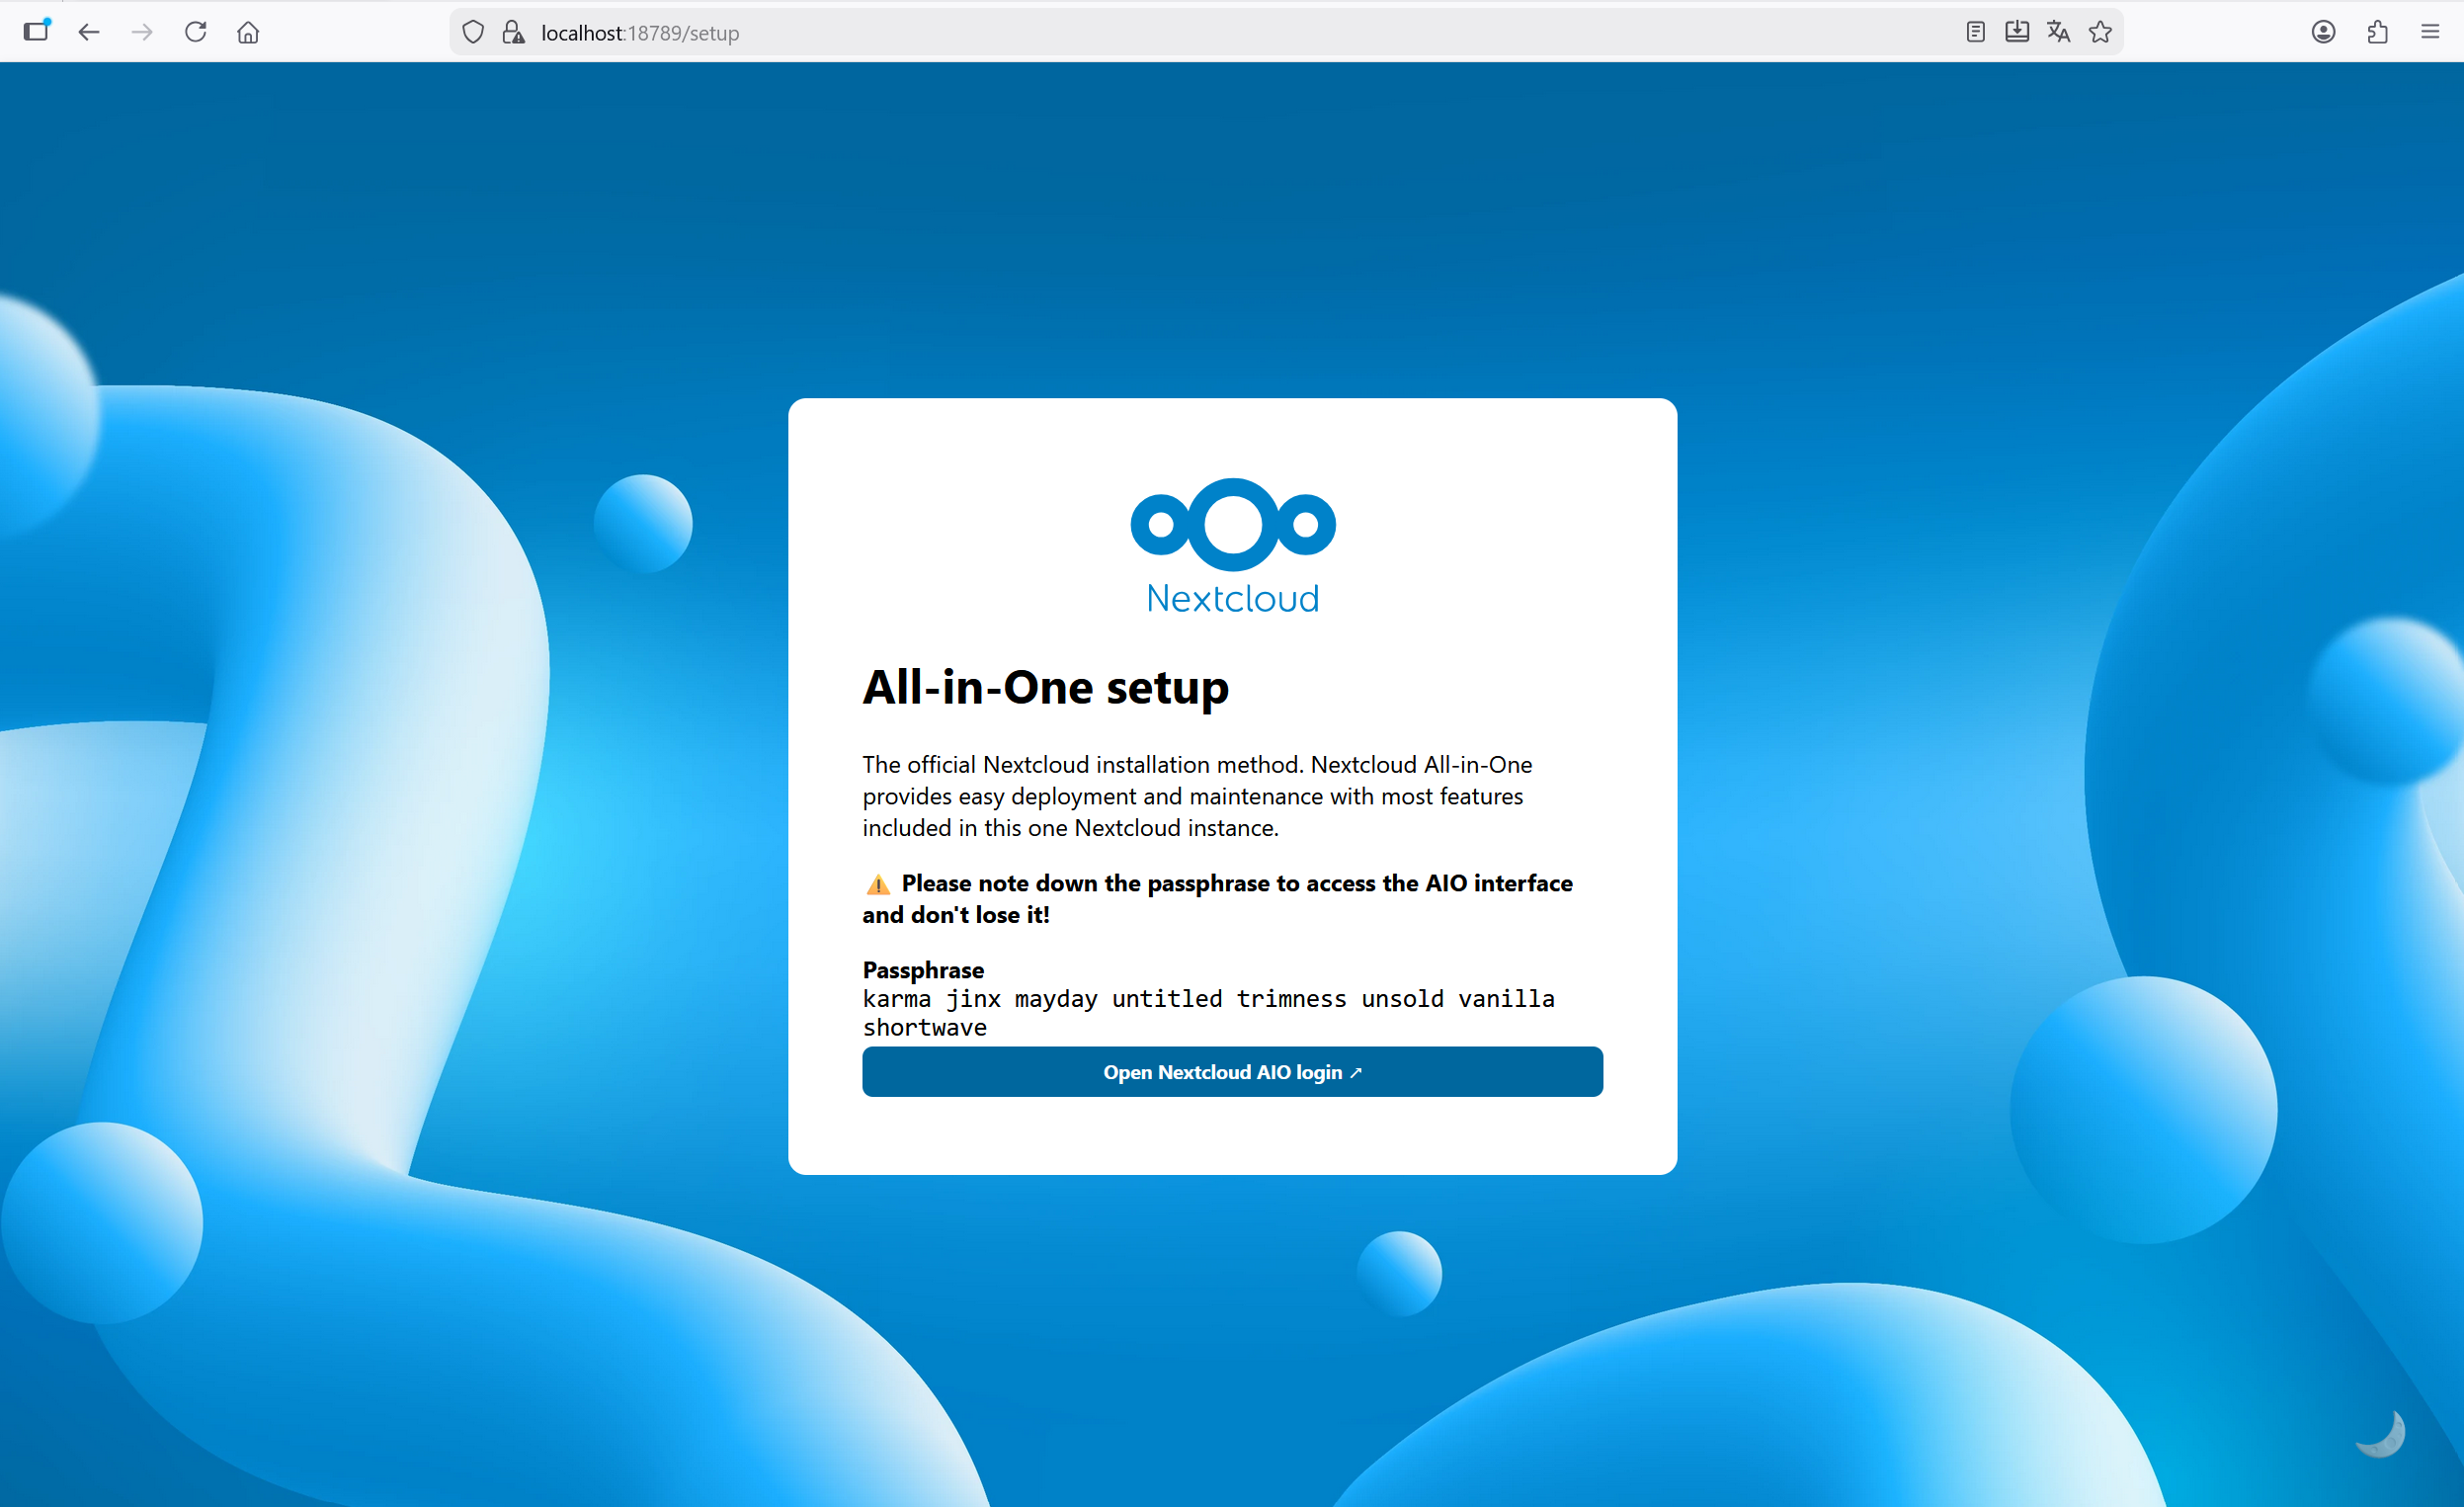Open Reader View for this page
Screen dimensions: 2464x1507
[1975, 31]
